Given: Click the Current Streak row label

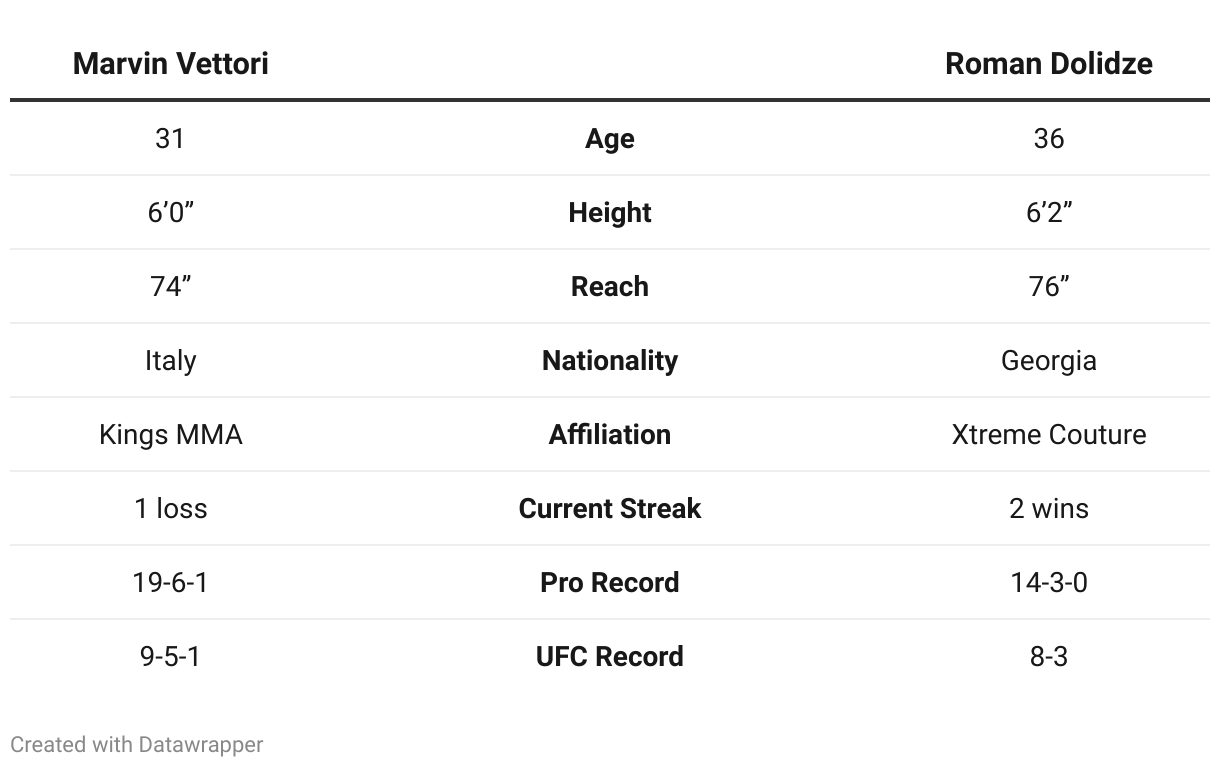Looking at the screenshot, I should [609, 509].
